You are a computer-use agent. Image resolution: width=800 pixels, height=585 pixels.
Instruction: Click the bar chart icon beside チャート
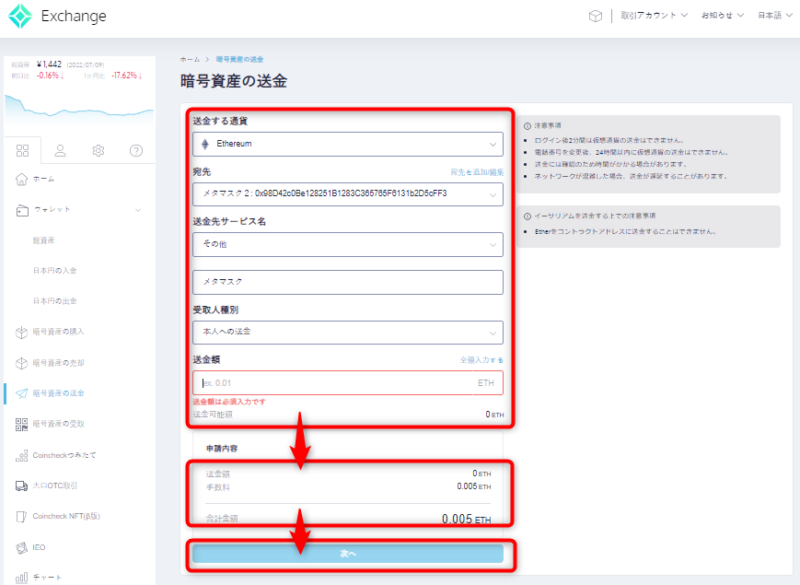tap(21, 578)
